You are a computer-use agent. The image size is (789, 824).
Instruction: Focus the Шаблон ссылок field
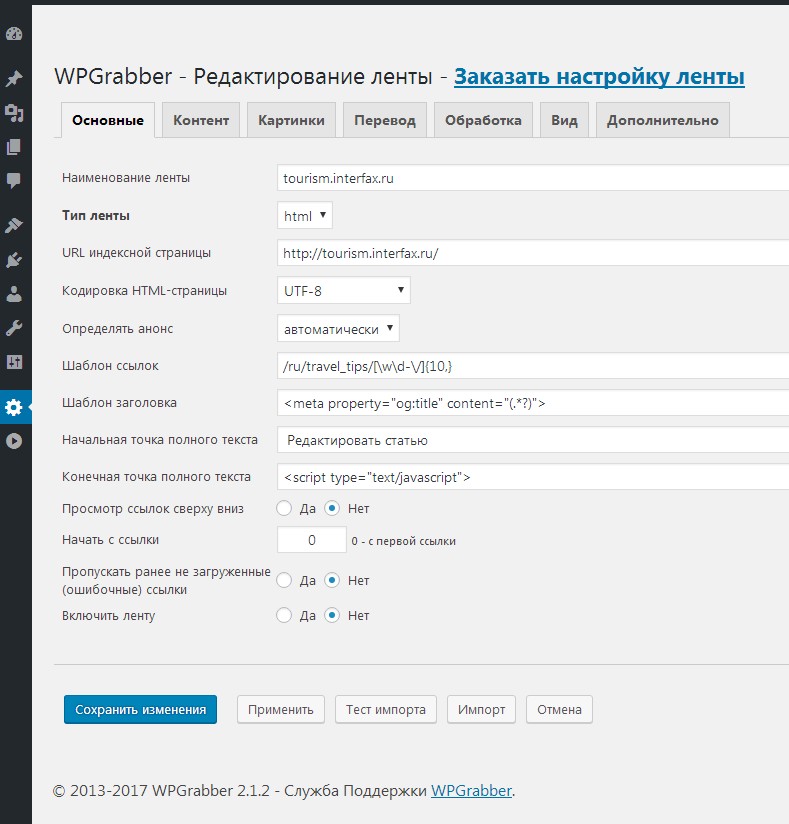(533, 366)
